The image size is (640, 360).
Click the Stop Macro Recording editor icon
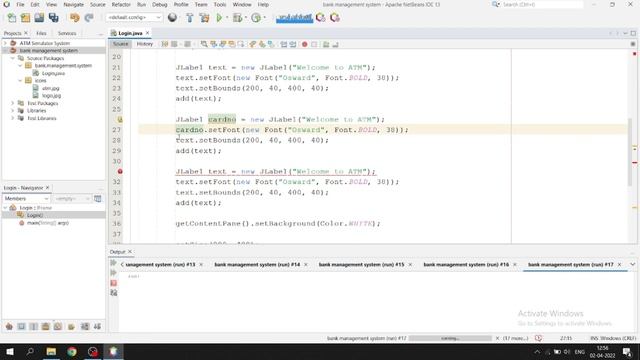[x=314, y=44]
